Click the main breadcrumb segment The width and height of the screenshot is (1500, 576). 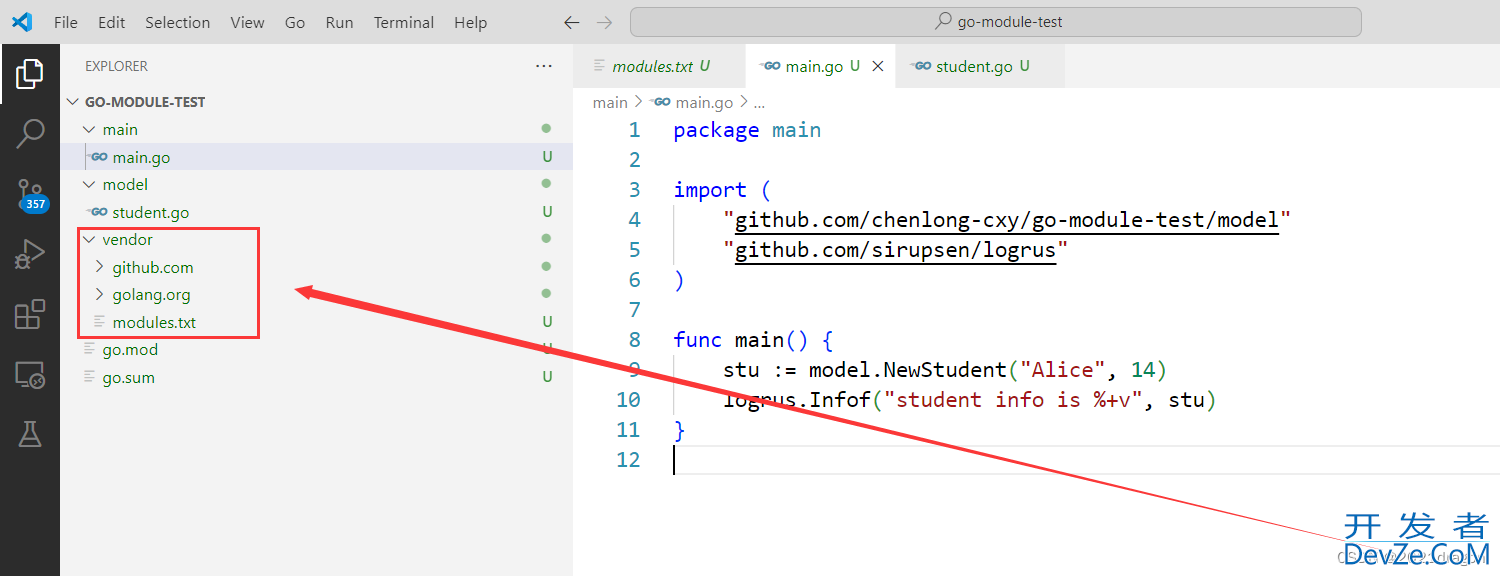[610, 102]
